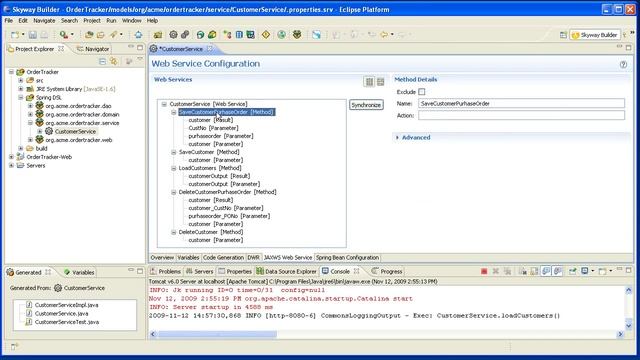
Task: Click the Display Selected Console monitor icon
Action: pyautogui.click(x=585, y=271)
